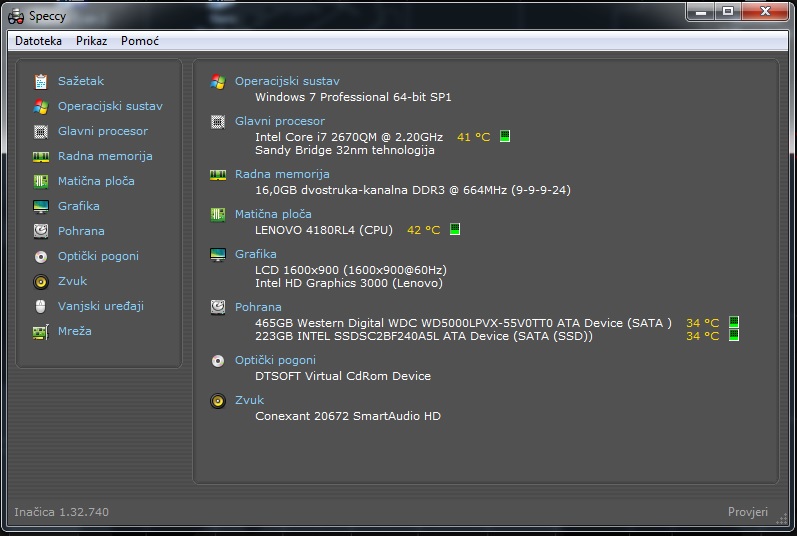Click the Glavni procesor chip icon in sidebar
797x536 pixels.
41,132
